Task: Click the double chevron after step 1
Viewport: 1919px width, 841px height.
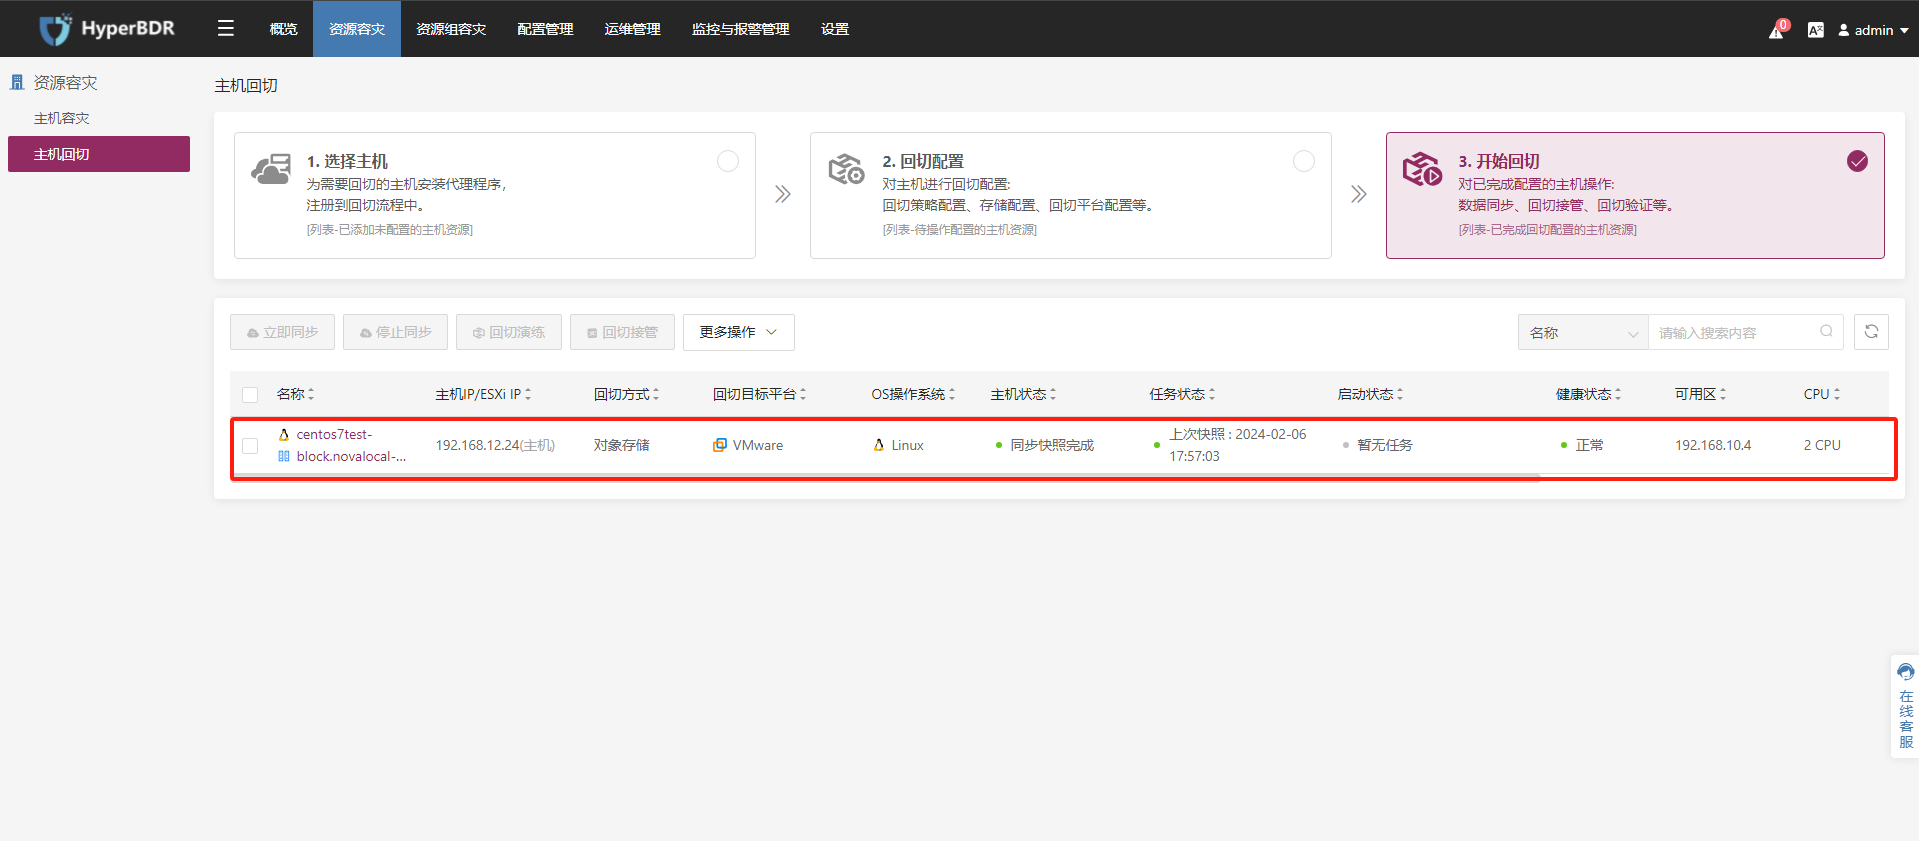Action: tap(783, 194)
